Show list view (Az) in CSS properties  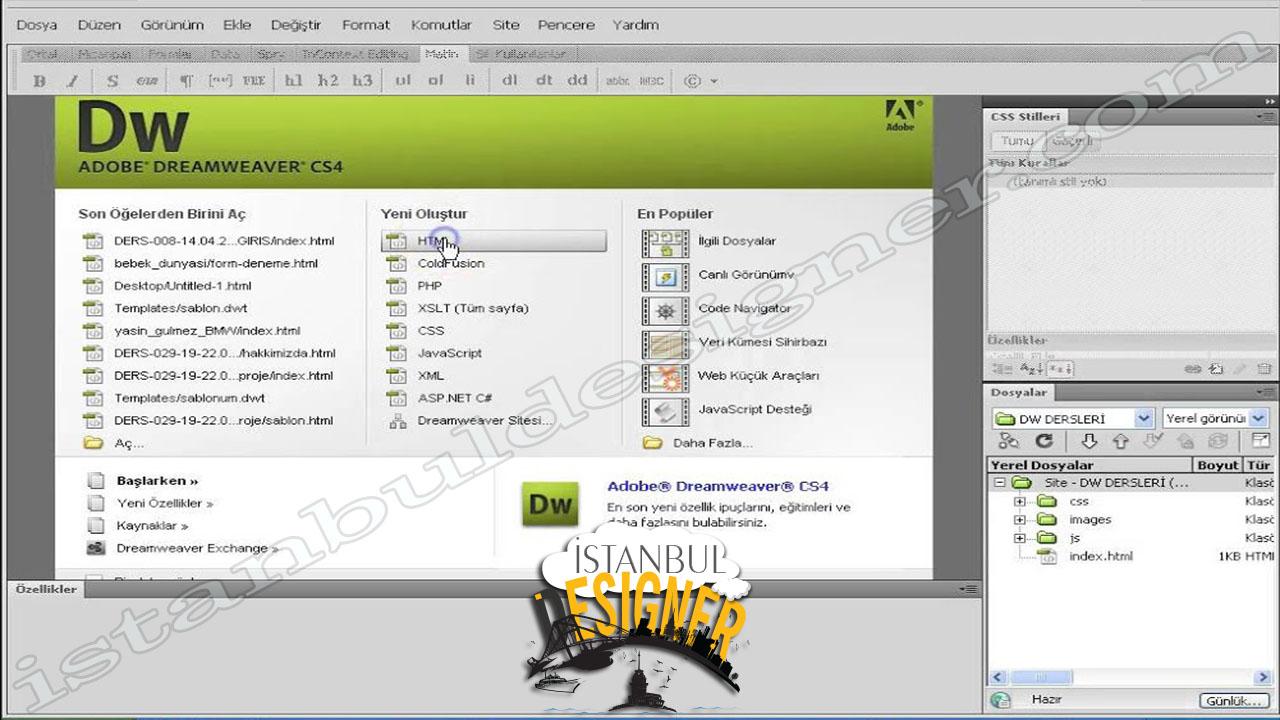(1031, 369)
